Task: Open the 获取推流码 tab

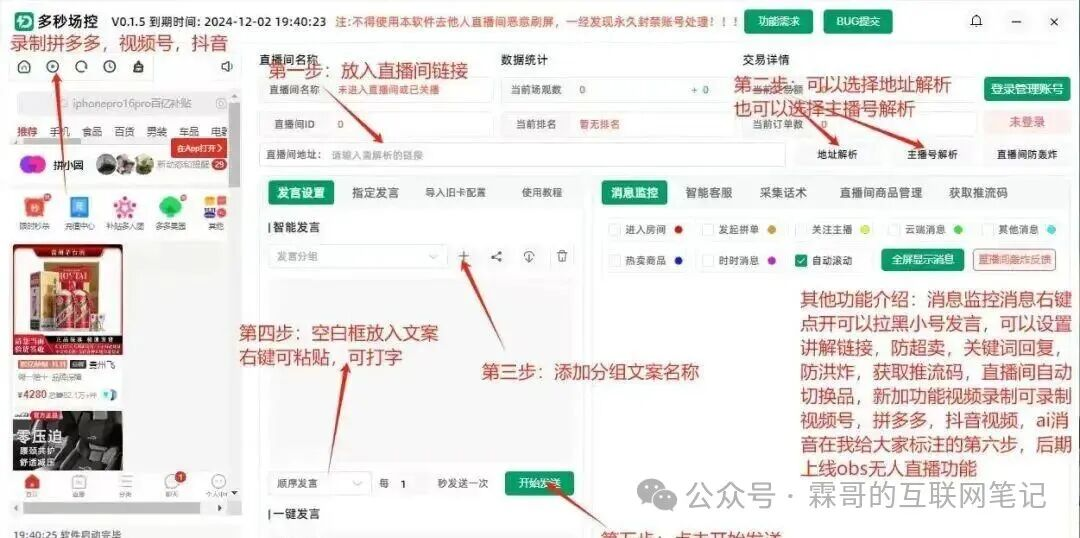Action: tap(978, 193)
